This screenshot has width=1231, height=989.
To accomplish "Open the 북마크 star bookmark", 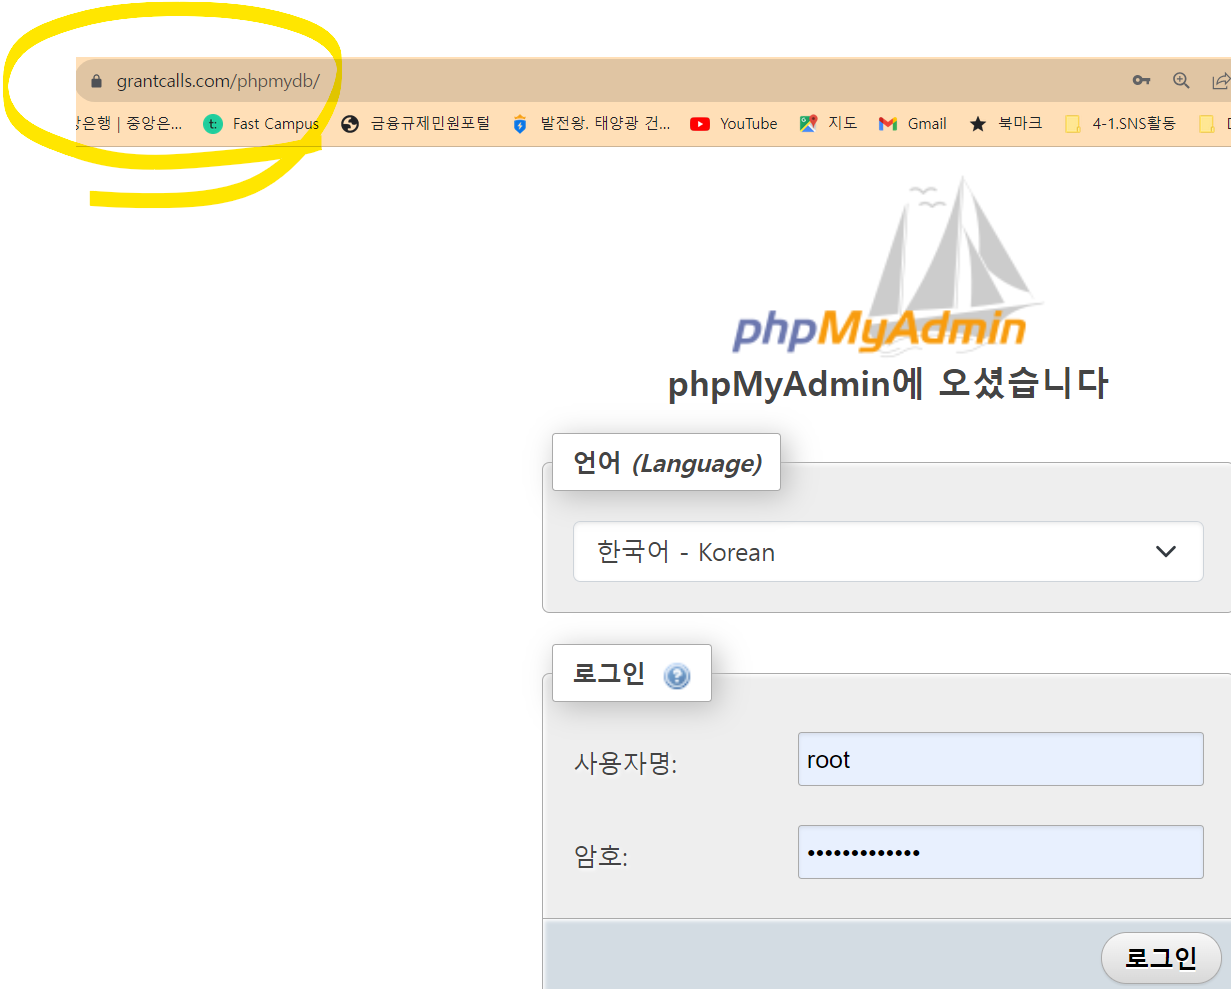I will tap(1006, 124).
